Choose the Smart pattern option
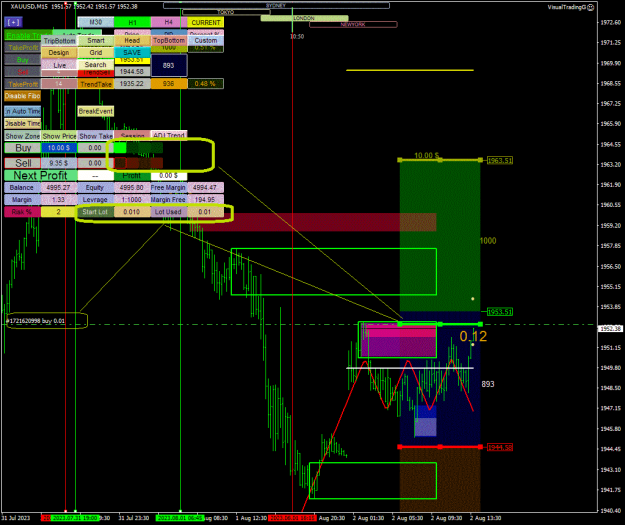 pos(96,41)
